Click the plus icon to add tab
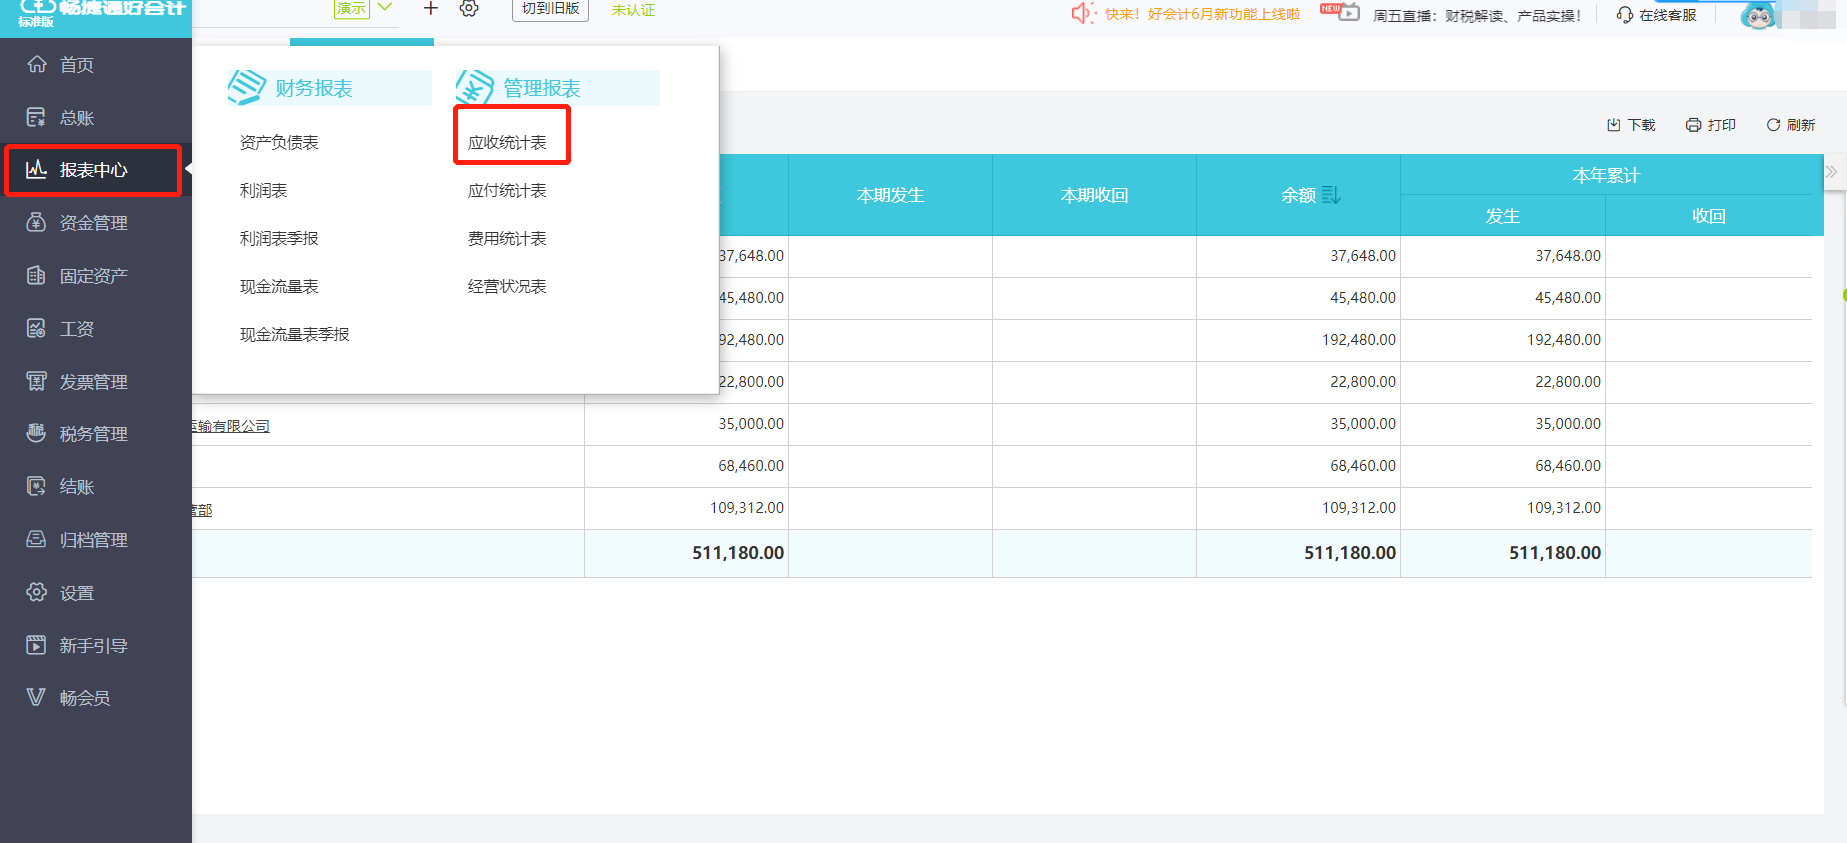The image size is (1847, 843). [431, 9]
